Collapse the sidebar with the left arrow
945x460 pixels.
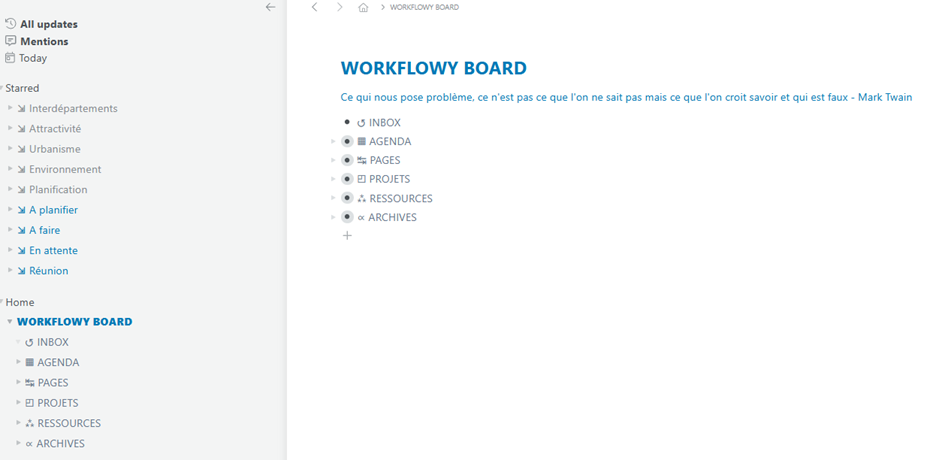pos(270,7)
